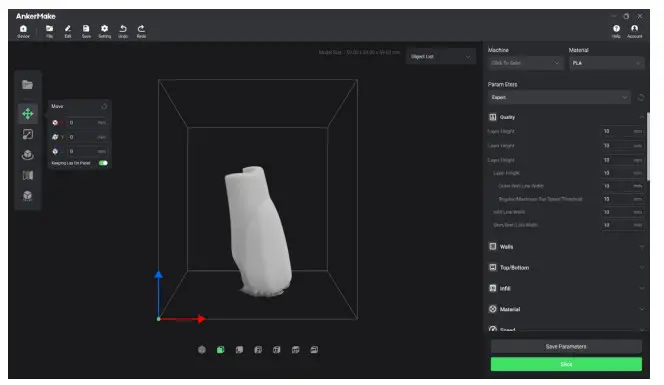This screenshot has width=664, height=385.
Task: Open the Device home icon
Action: 23,31
